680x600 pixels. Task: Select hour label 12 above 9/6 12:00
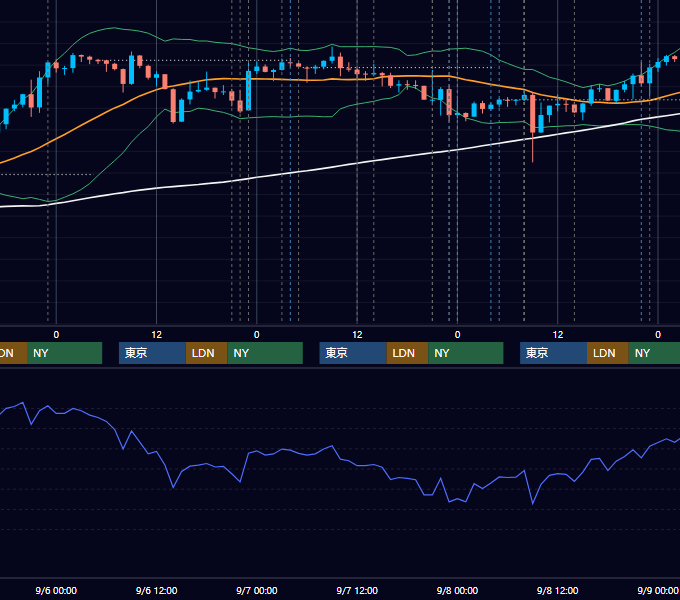pyautogui.click(x=157, y=335)
